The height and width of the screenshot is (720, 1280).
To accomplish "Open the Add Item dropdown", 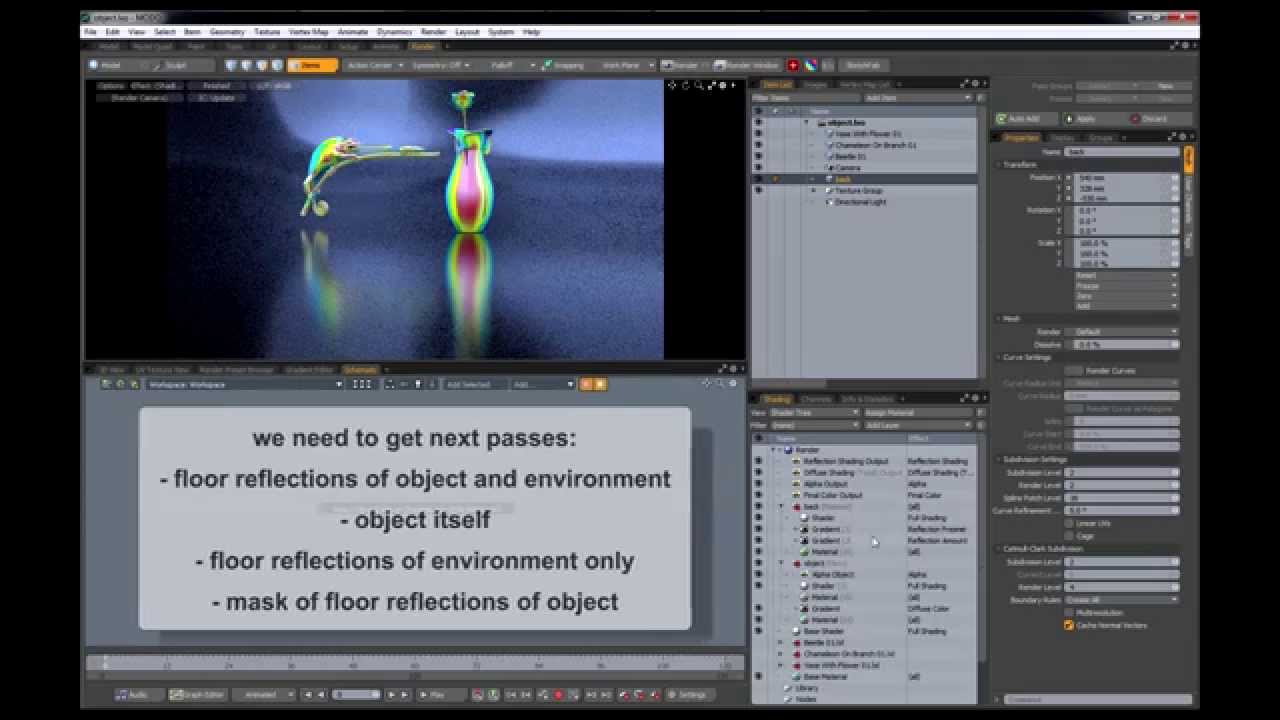I will tap(917, 98).
